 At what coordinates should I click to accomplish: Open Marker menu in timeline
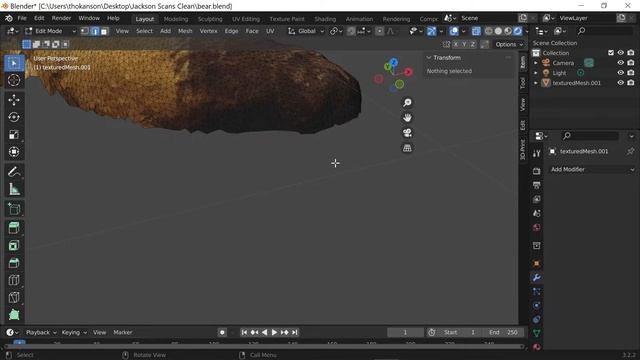click(x=122, y=332)
